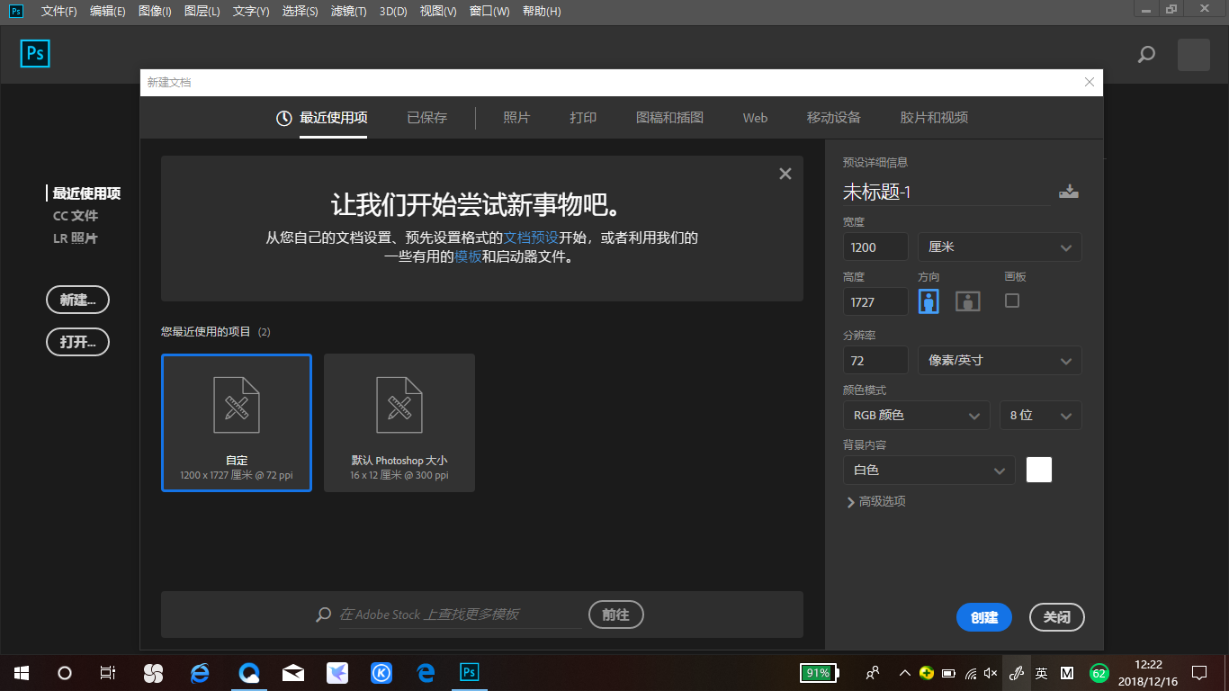Click the user avatar square at top right
The width and height of the screenshot is (1229, 691).
tap(1194, 55)
